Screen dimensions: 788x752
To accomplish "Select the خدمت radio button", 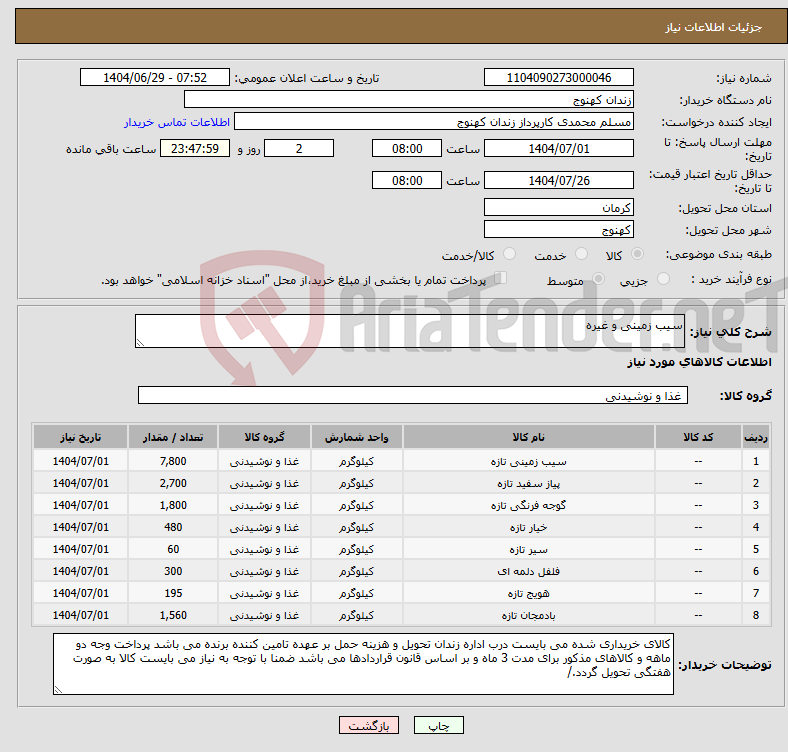I will (x=581, y=254).
